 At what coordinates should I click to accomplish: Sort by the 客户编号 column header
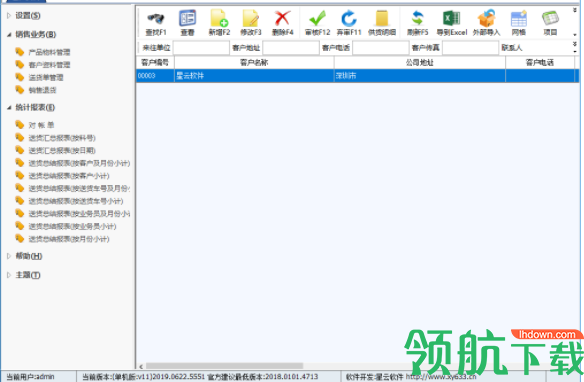tap(155, 63)
